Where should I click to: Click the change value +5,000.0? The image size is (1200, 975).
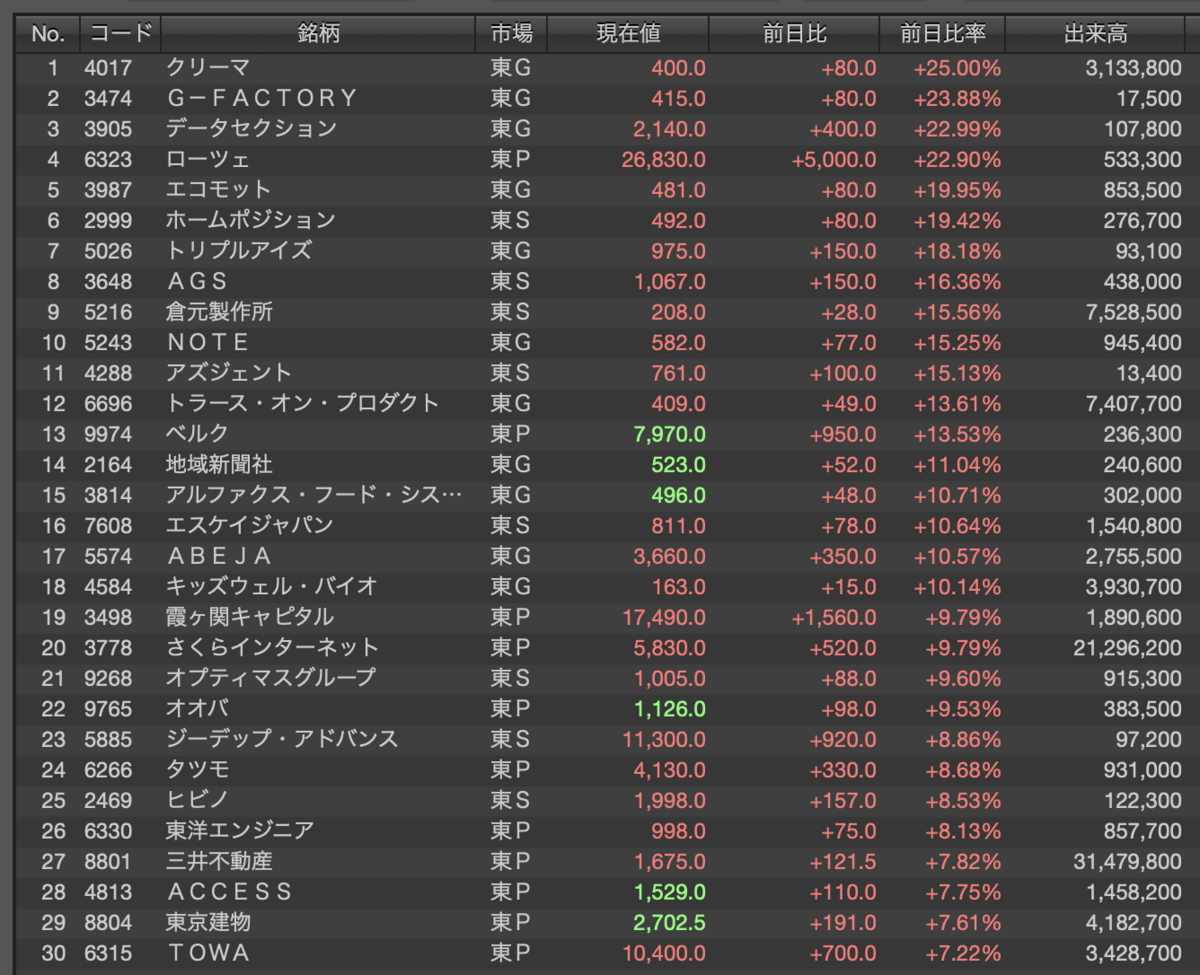point(834,160)
